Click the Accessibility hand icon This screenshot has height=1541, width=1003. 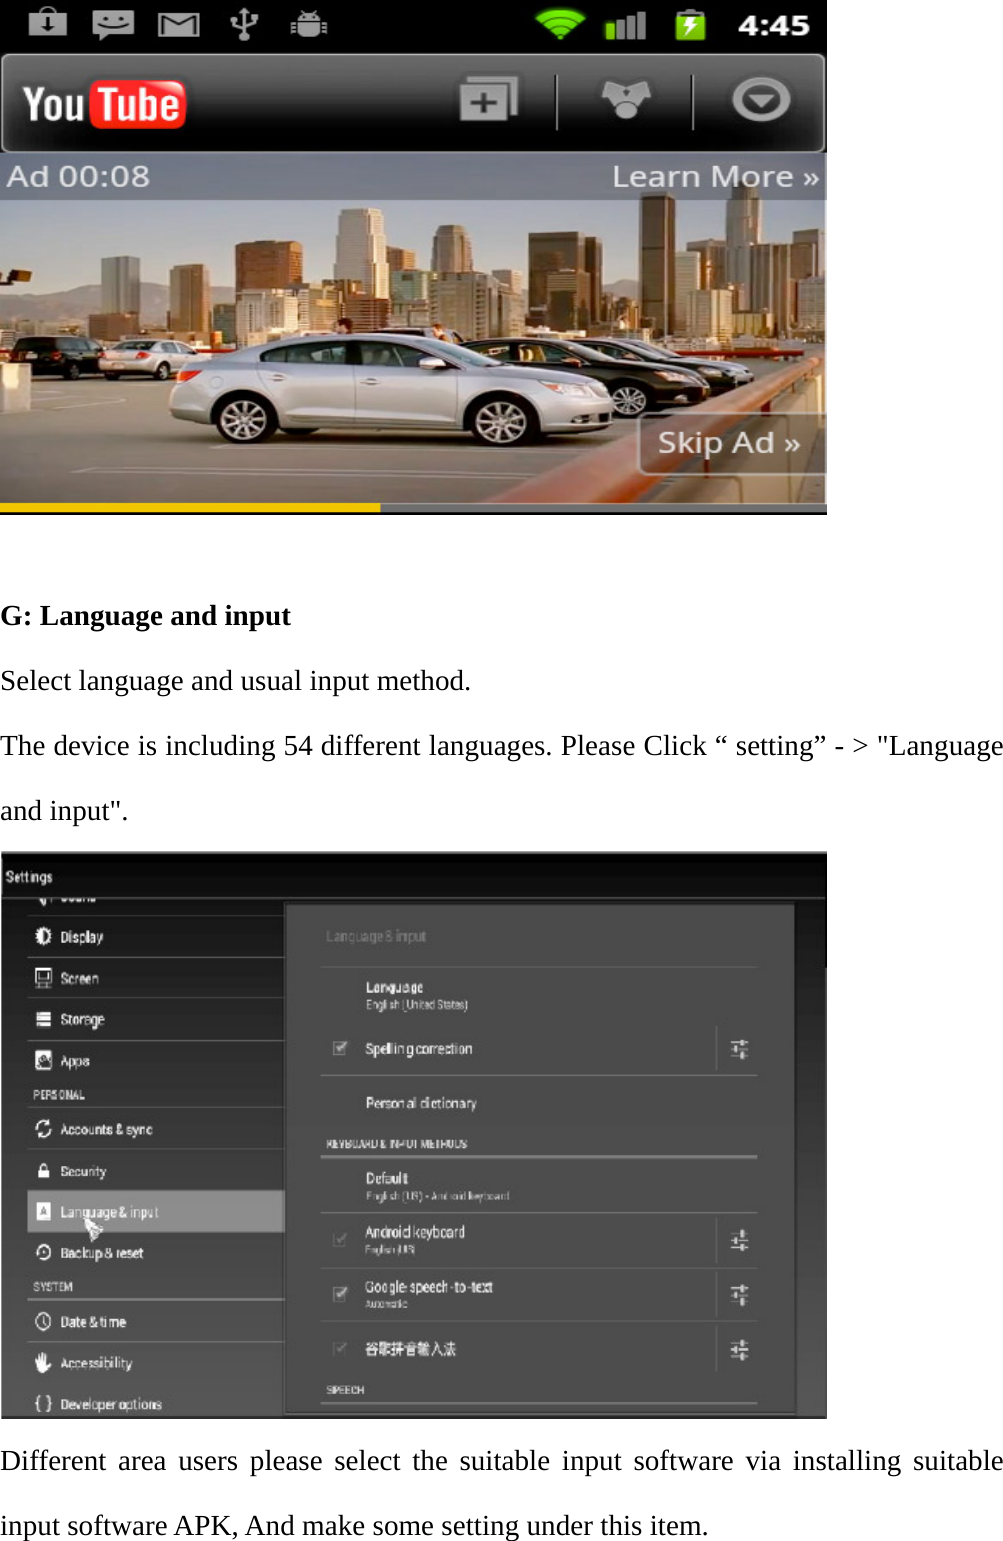[x=42, y=1362]
